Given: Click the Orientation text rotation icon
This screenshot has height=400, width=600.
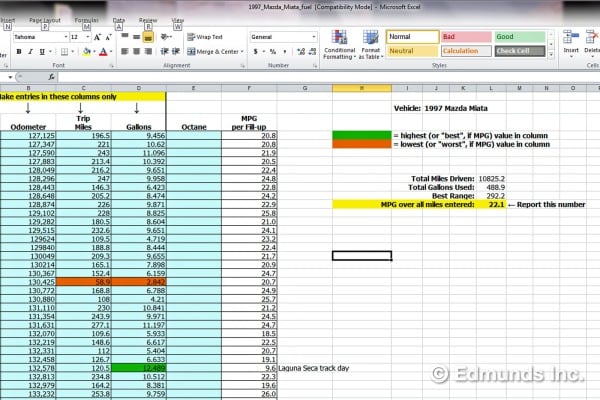Looking at the screenshot, I should coord(165,37).
